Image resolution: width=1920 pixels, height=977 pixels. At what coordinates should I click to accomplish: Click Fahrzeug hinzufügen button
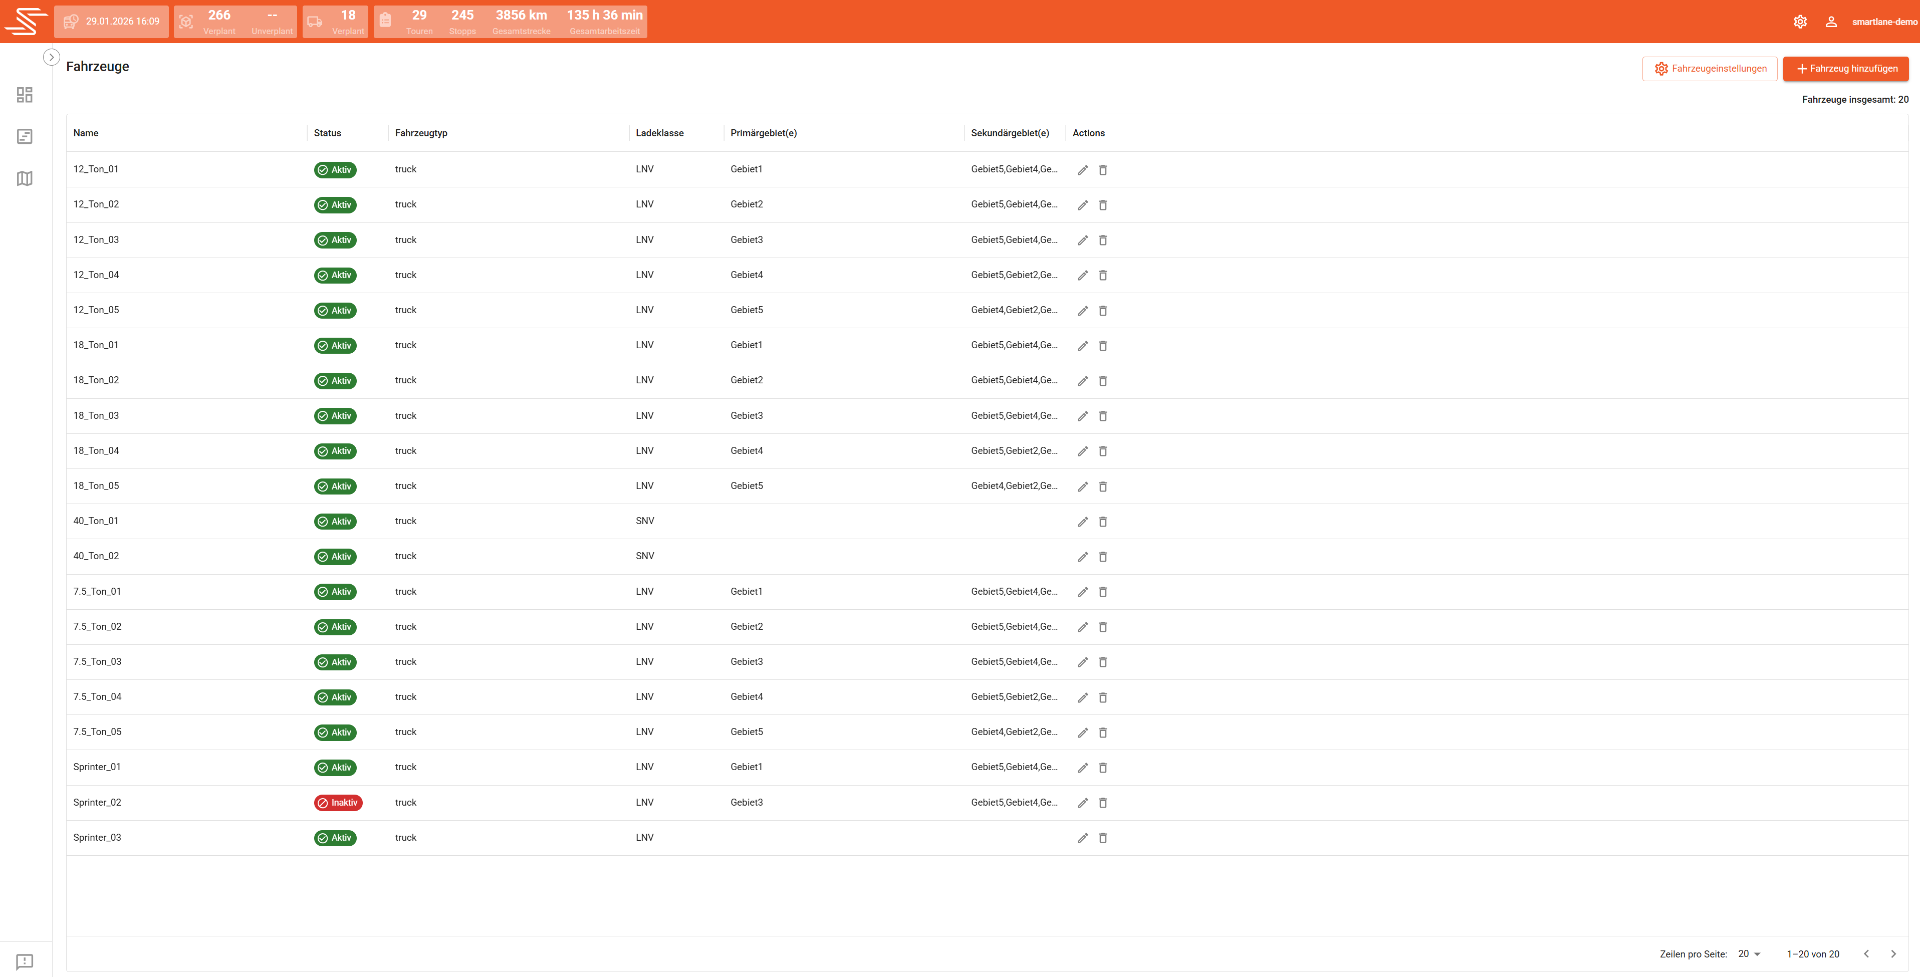tap(1846, 69)
